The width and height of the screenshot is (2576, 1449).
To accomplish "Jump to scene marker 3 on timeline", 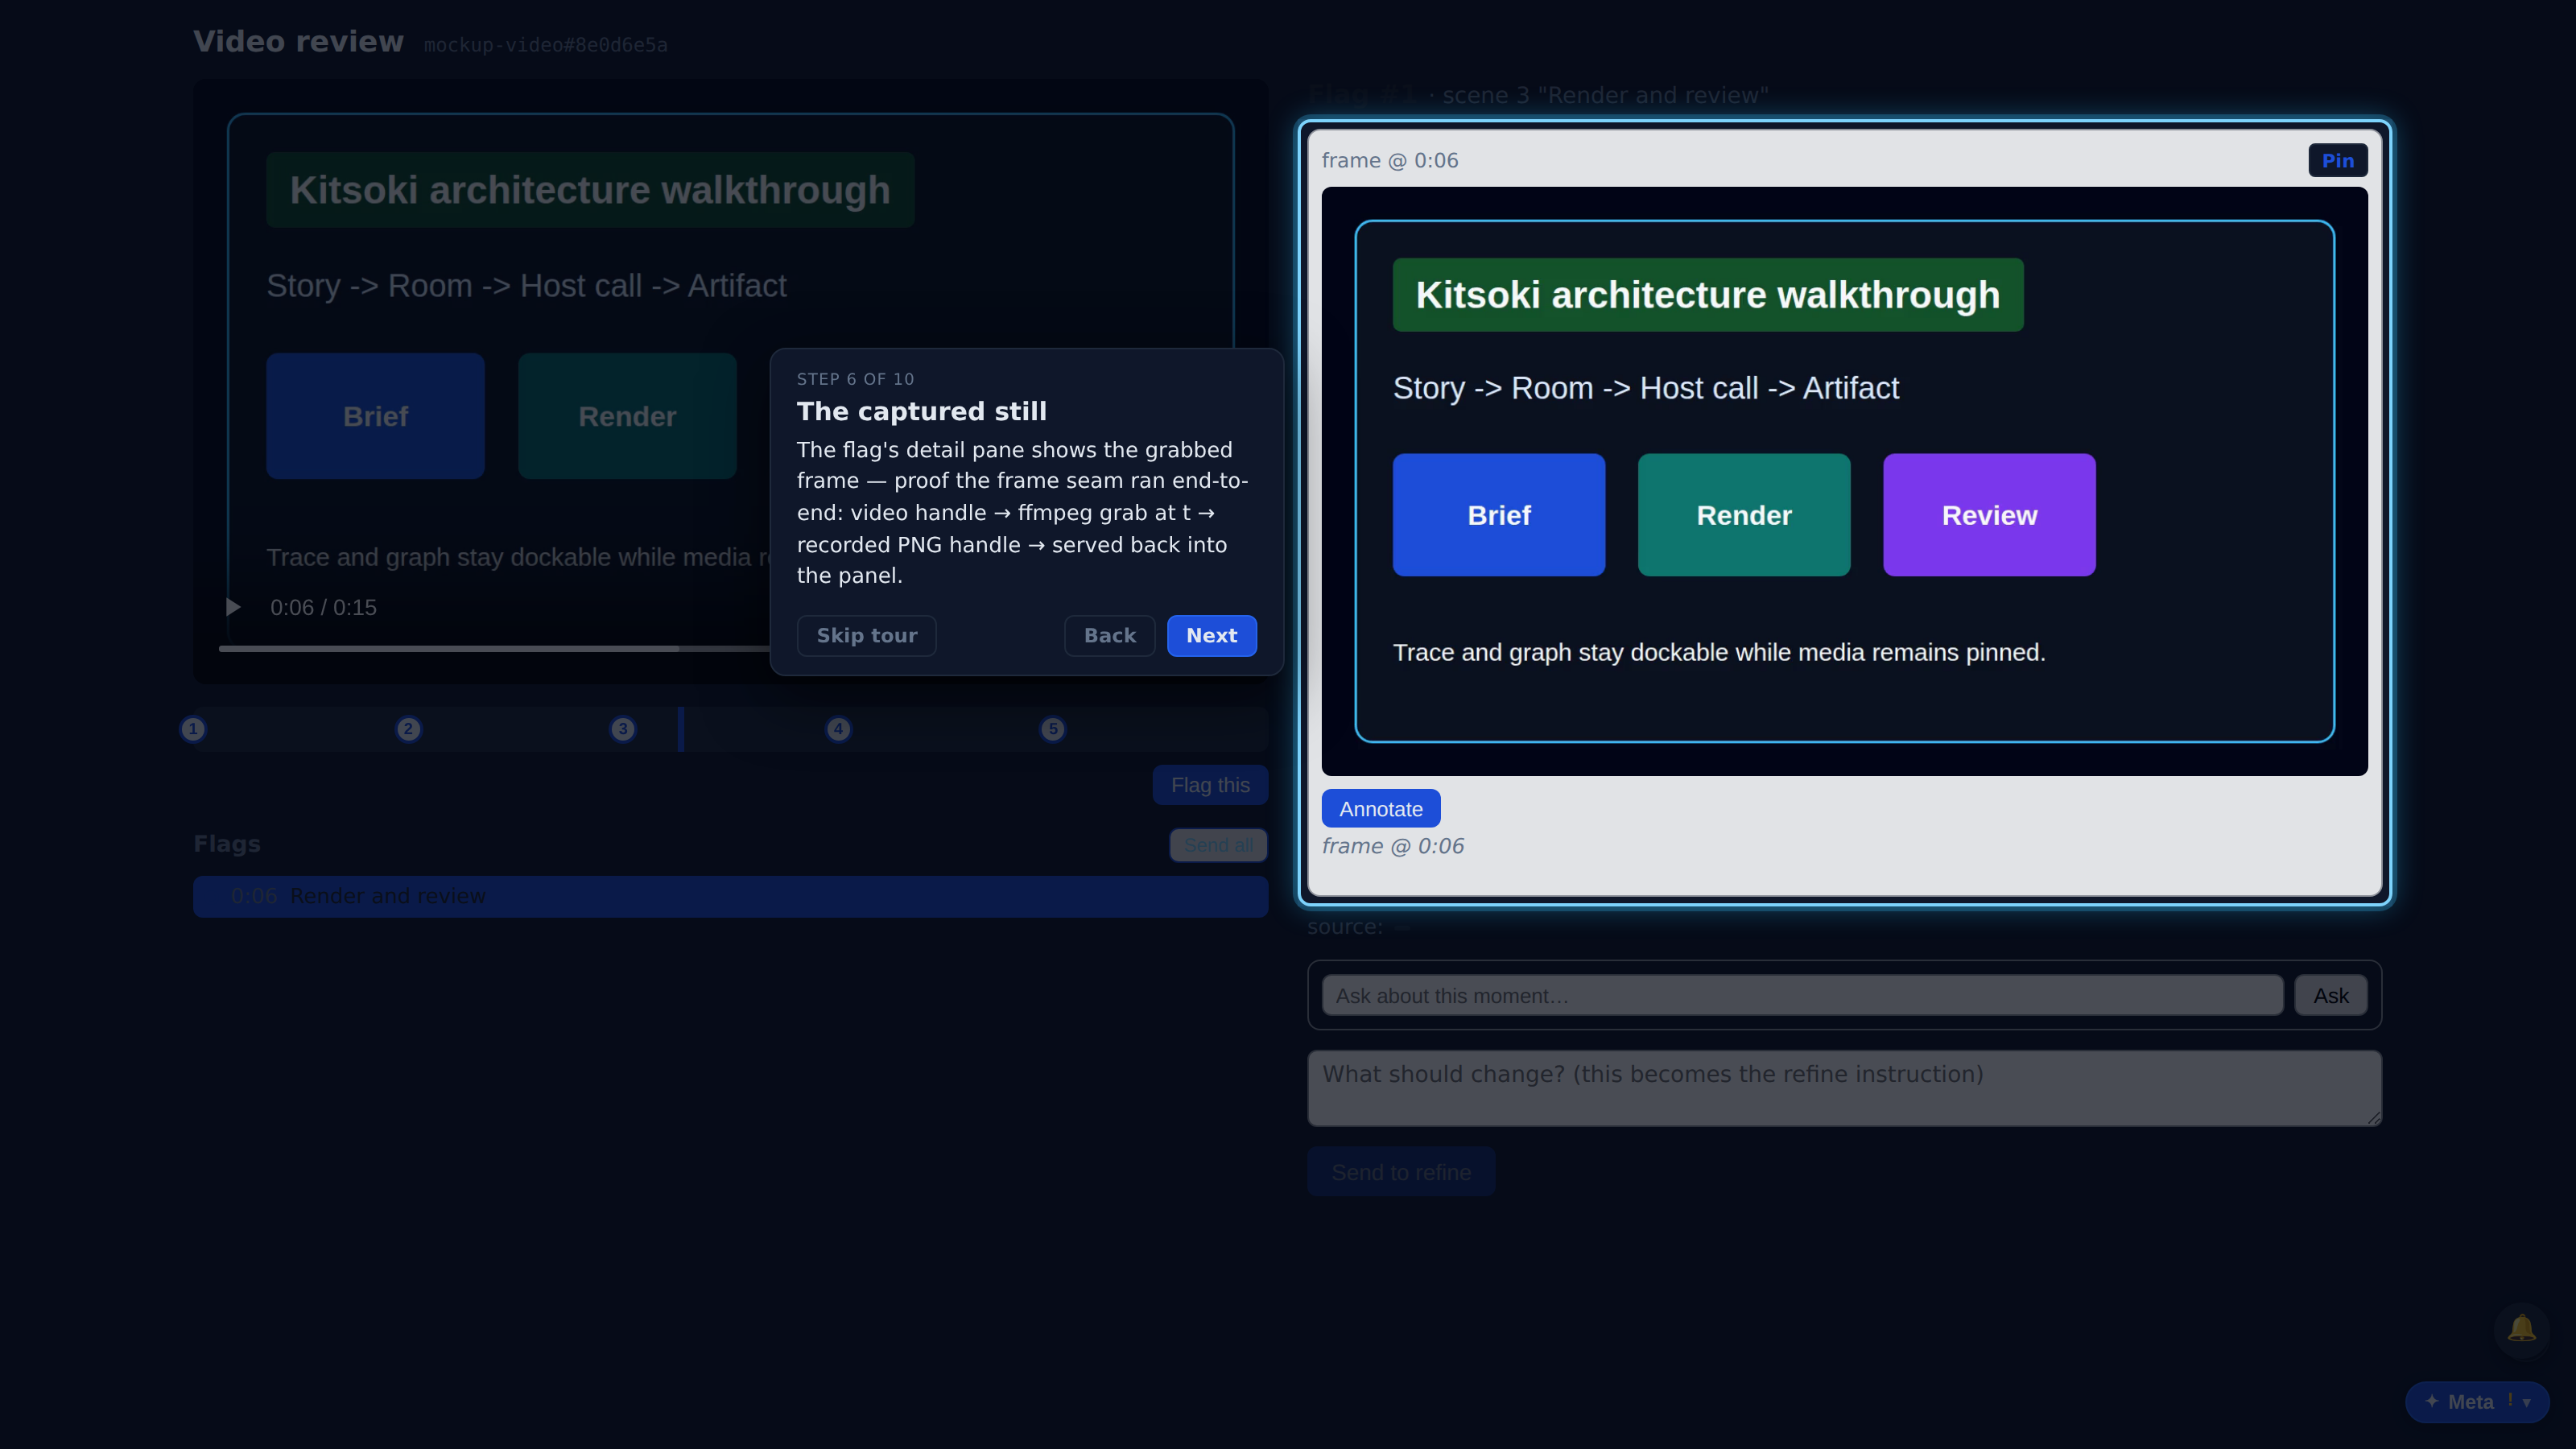I will coord(623,729).
